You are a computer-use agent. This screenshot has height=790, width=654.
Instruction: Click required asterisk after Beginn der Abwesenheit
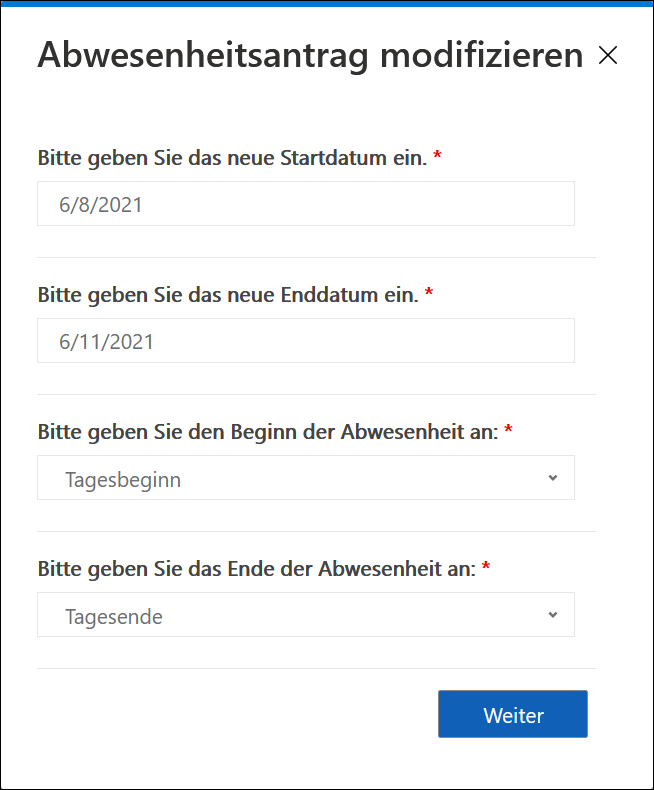pos(508,428)
